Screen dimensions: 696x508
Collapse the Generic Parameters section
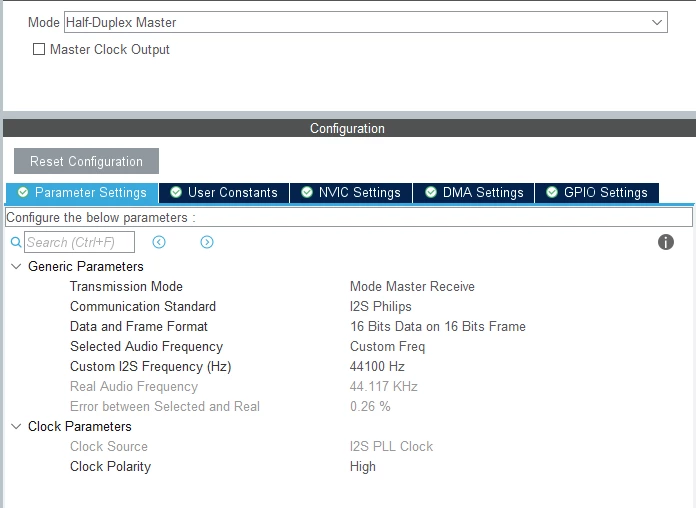coord(16,266)
